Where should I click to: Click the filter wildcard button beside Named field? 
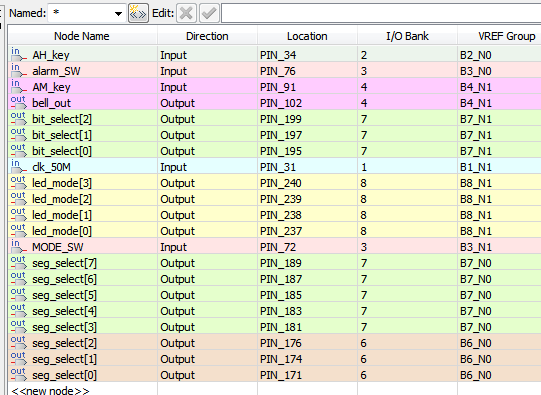click(x=138, y=13)
